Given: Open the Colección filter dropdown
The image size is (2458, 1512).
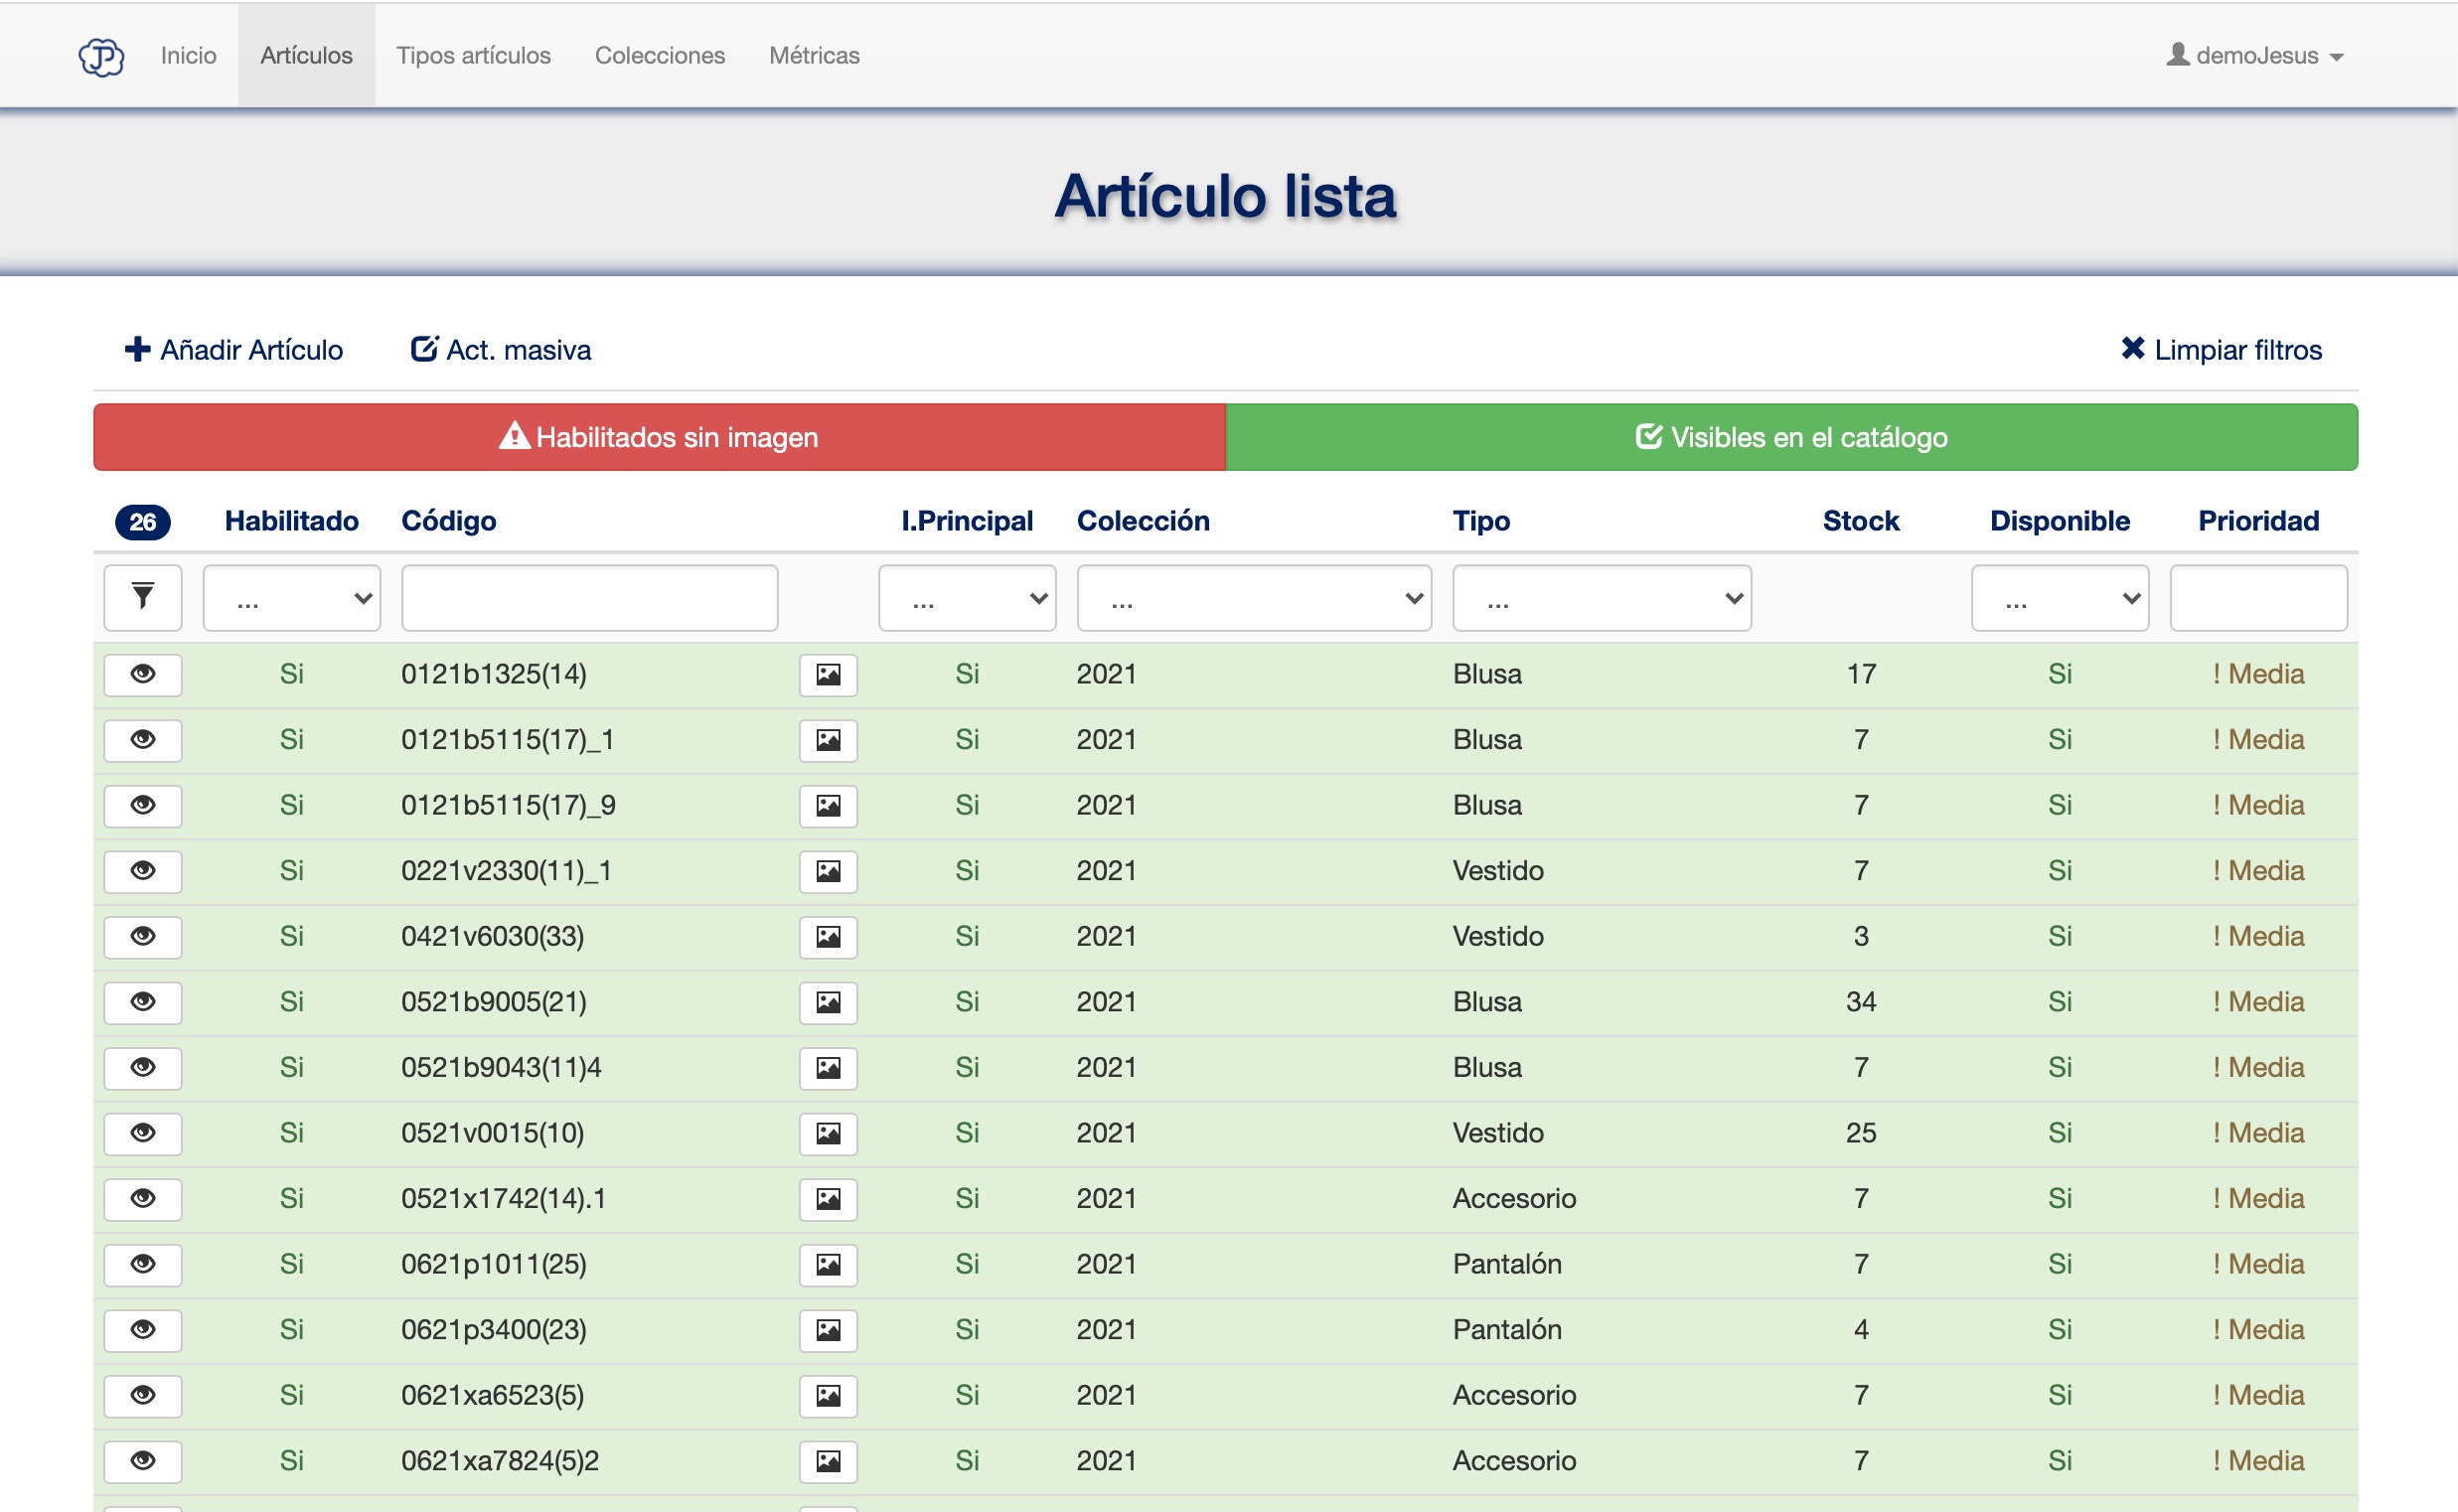Looking at the screenshot, I should [x=1254, y=598].
